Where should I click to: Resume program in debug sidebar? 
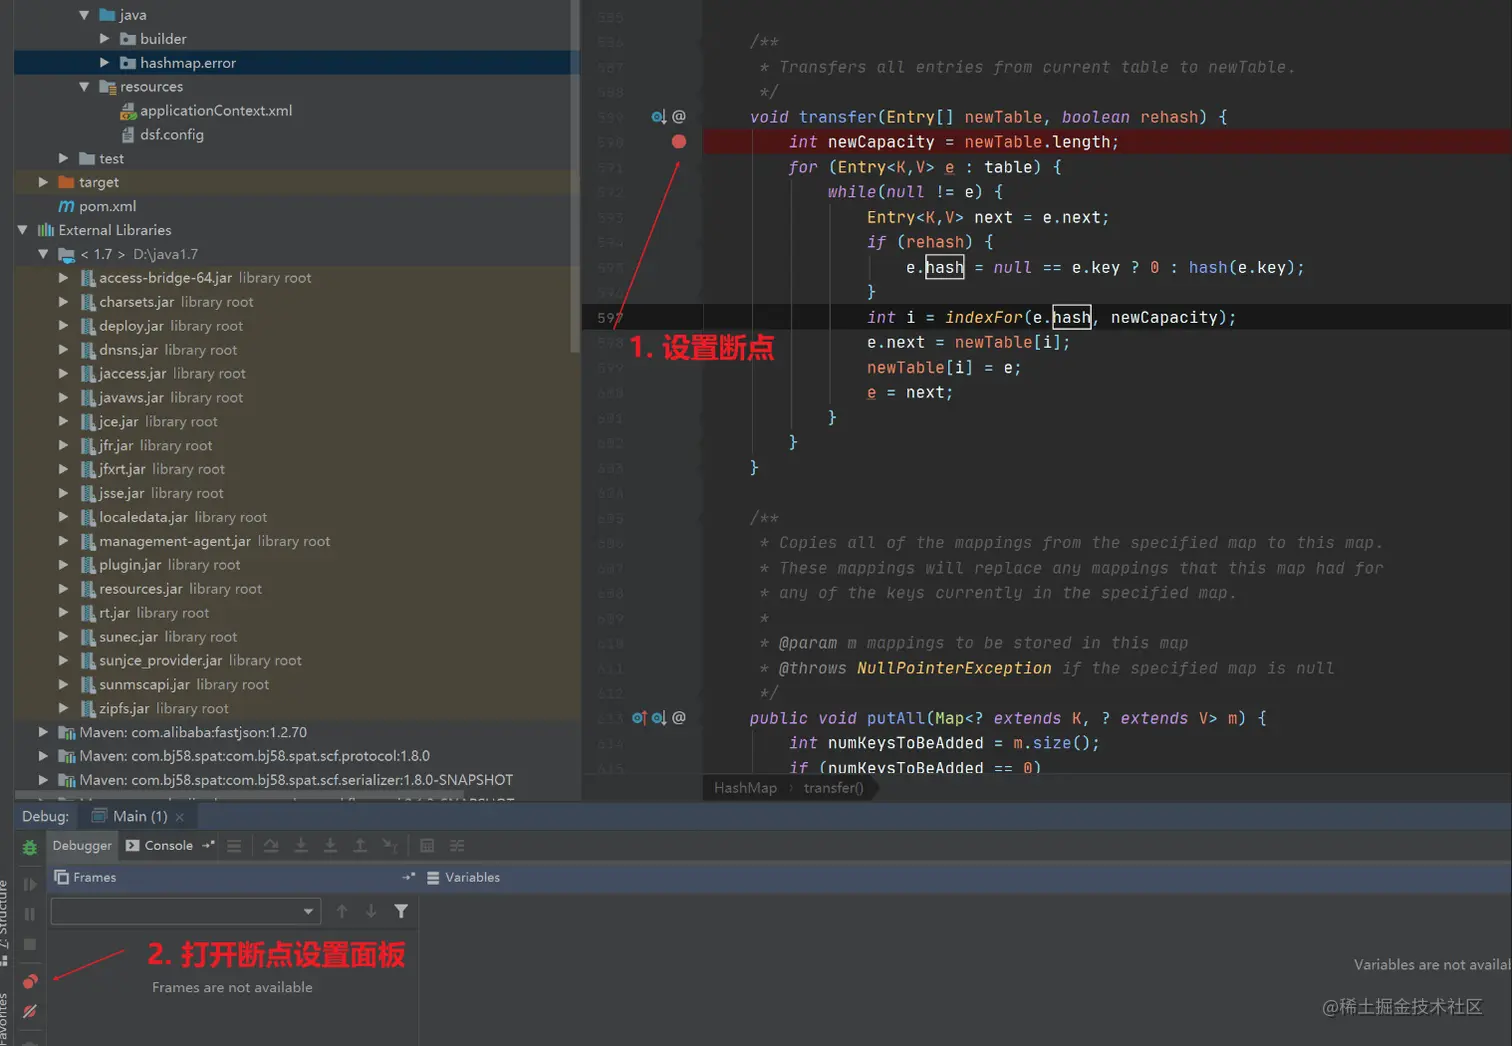[x=30, y=884]
